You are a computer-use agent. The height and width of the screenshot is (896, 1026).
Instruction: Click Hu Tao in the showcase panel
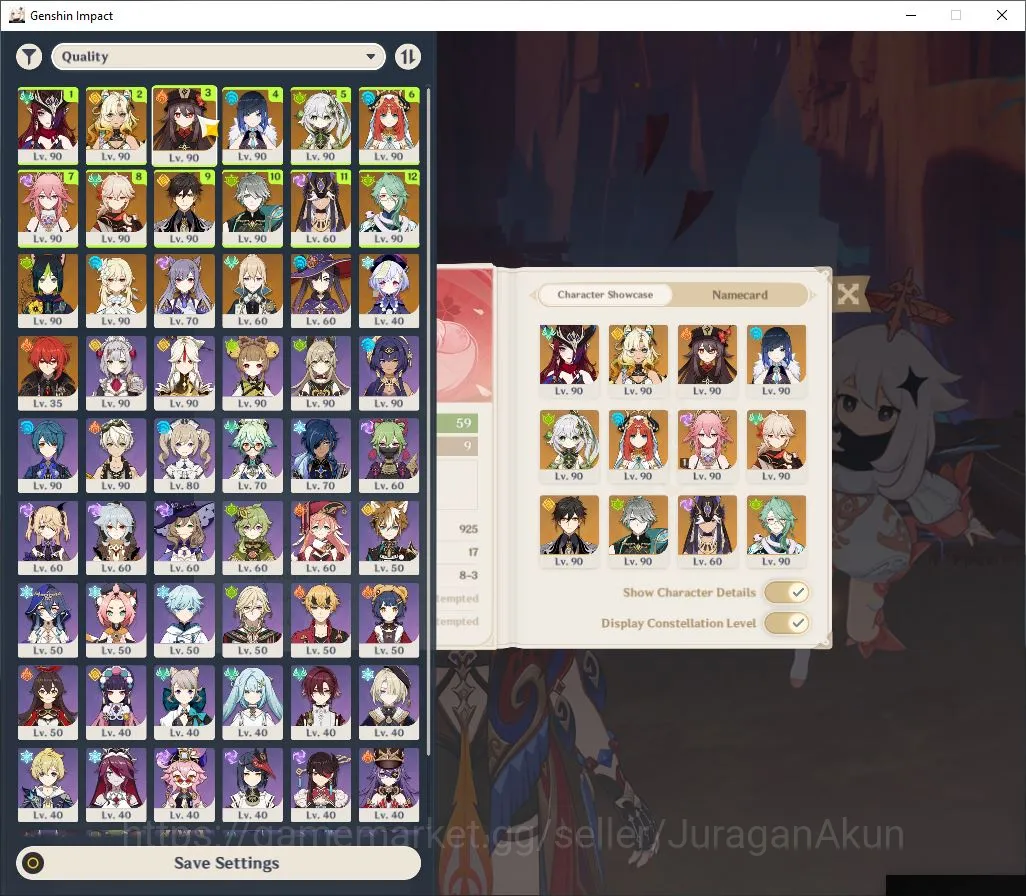pyautogui.click(x=707, y=361)
